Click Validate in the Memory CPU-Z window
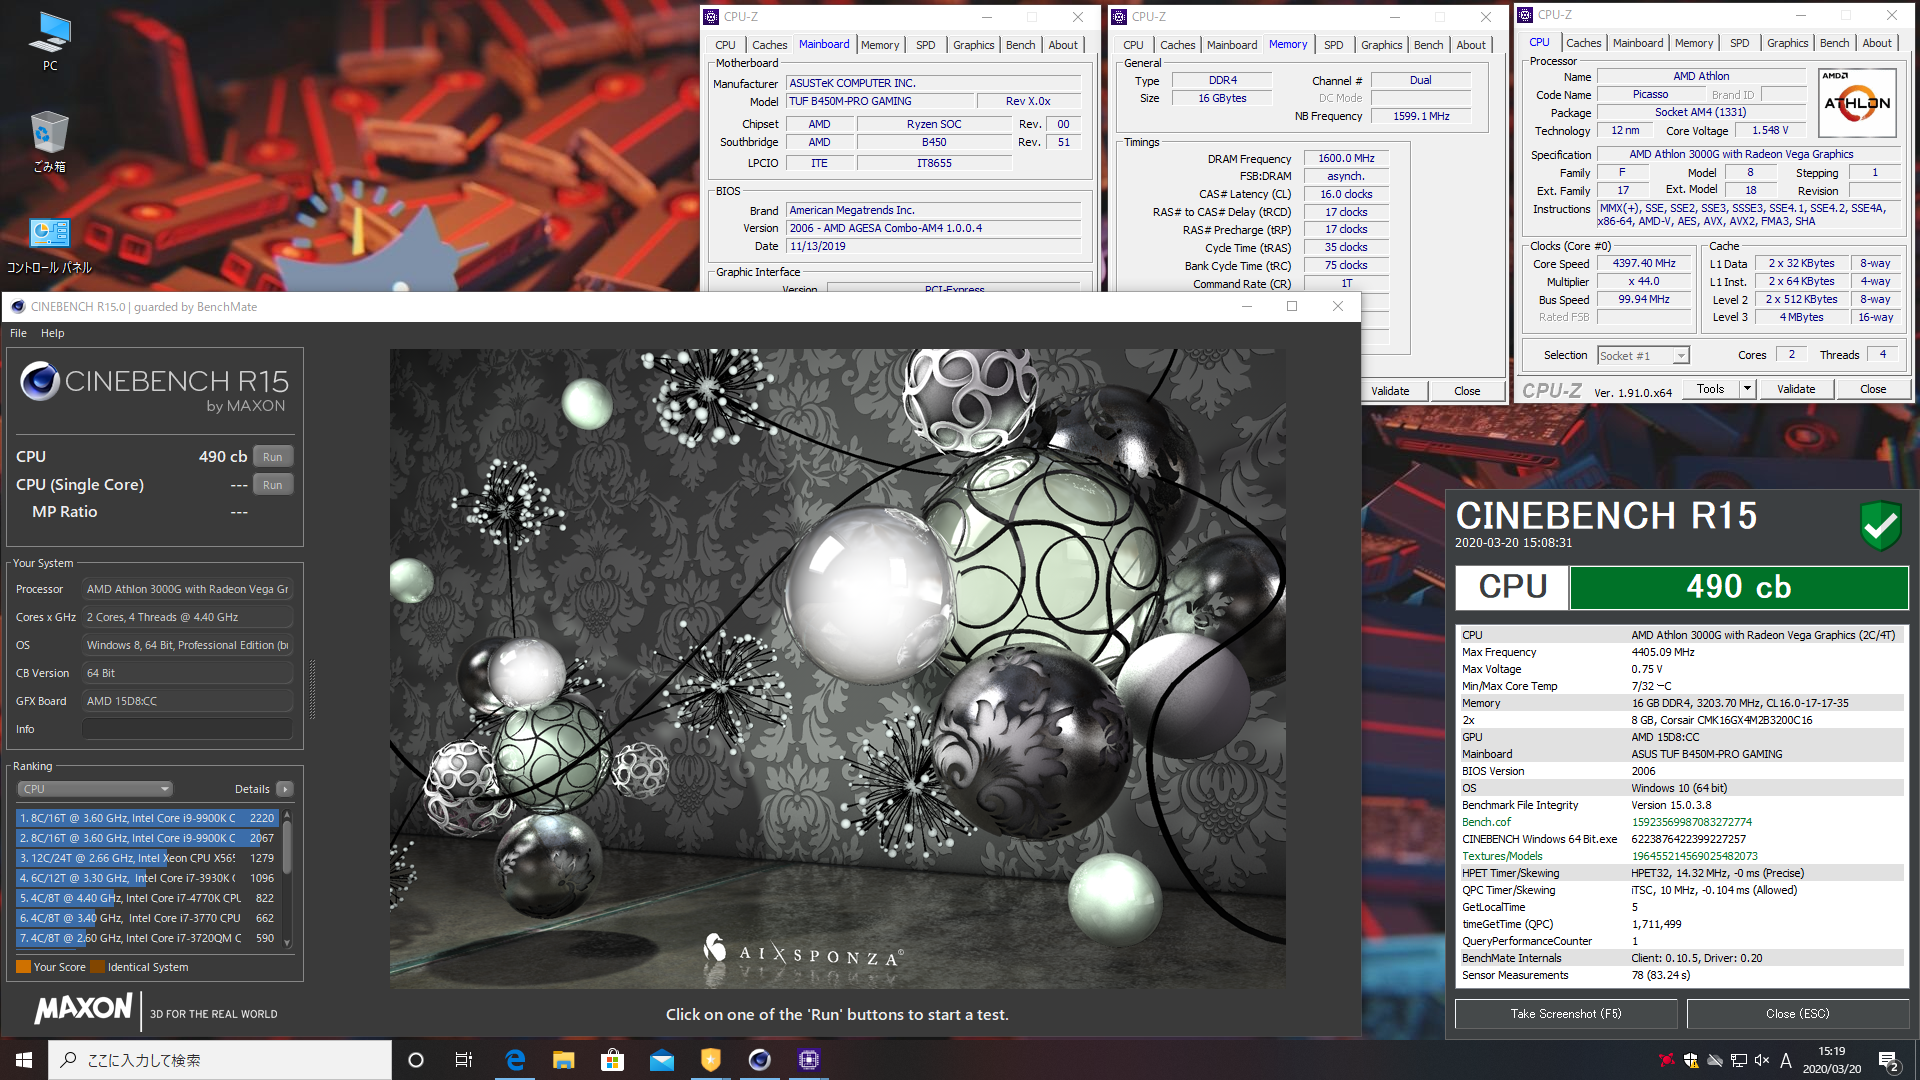The height and width of the screenshot is (1080, 1920). click(1390, 391)
